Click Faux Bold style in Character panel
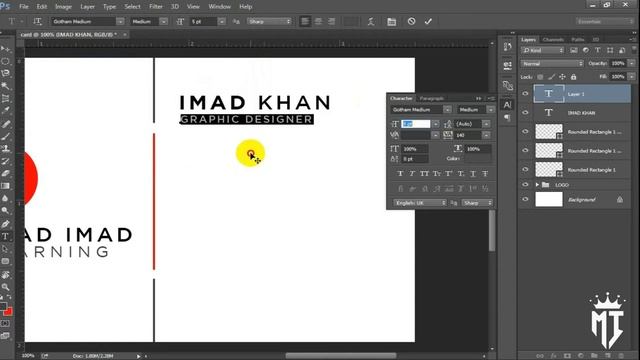This screenshot has height=360, width=640. tap(400, 174)
